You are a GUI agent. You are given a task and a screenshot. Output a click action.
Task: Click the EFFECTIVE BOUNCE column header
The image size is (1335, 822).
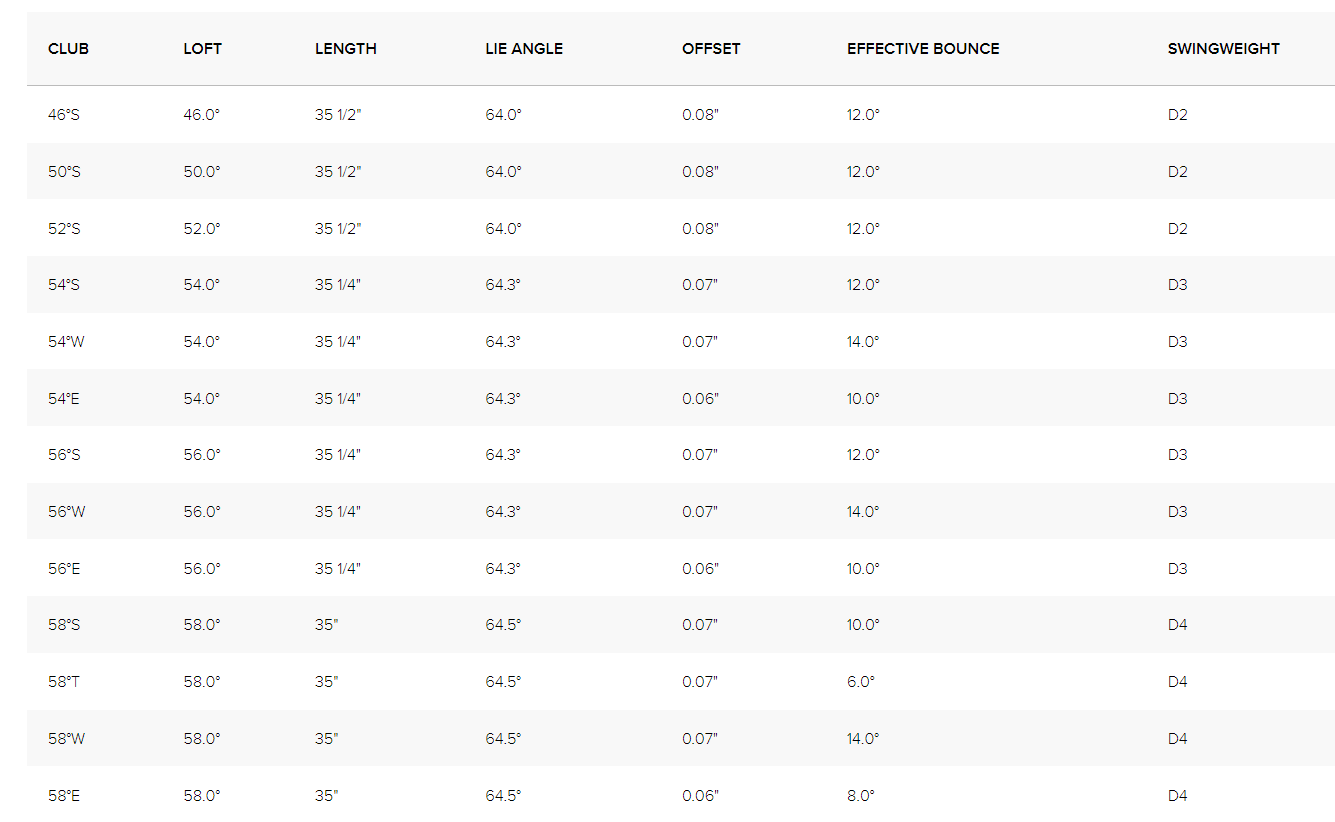tap(922, 48)
